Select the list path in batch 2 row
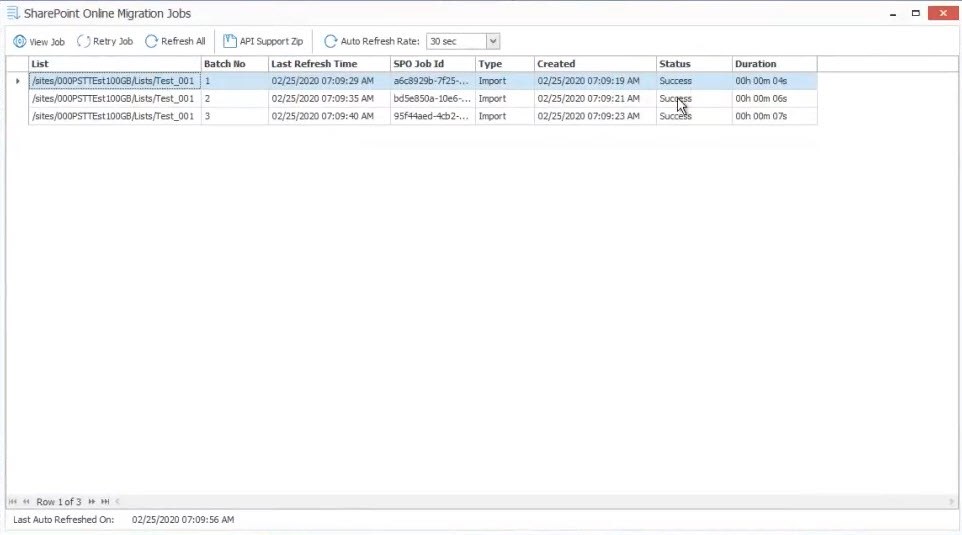962x535 pixels. (115, 99)
